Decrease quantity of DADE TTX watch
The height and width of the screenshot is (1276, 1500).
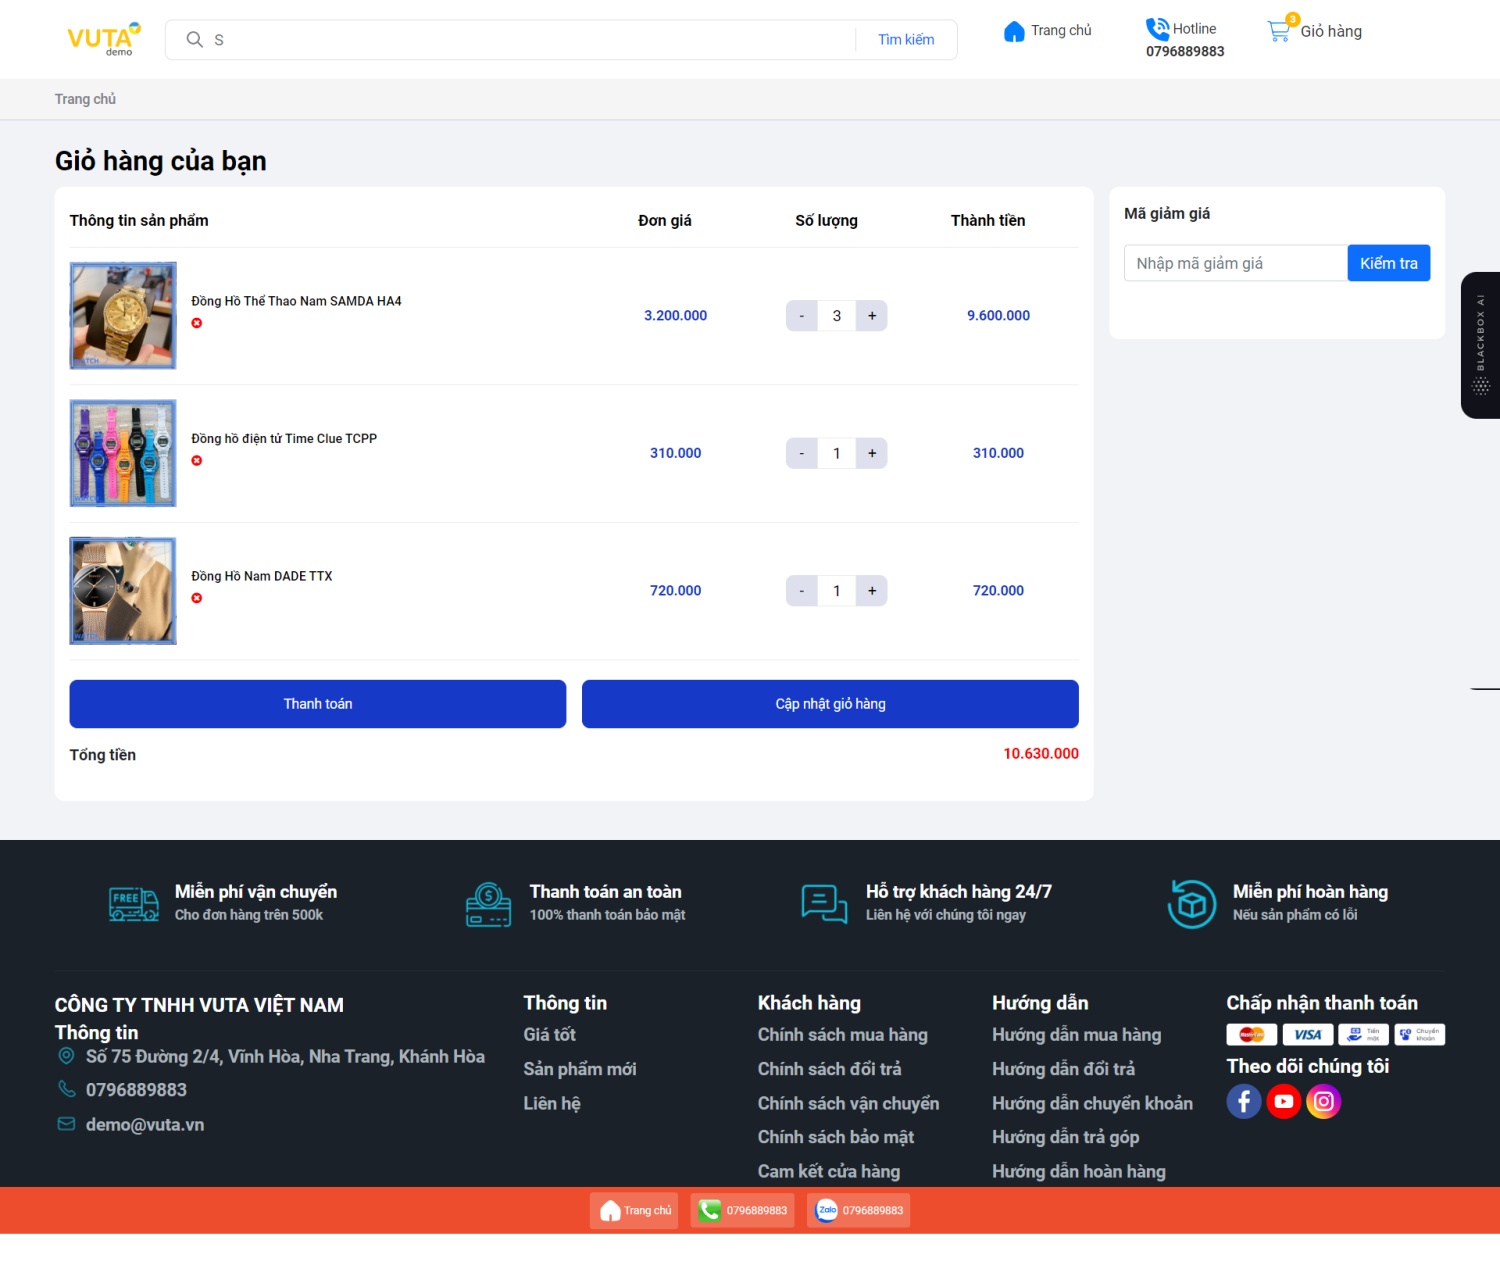point(801,591)
